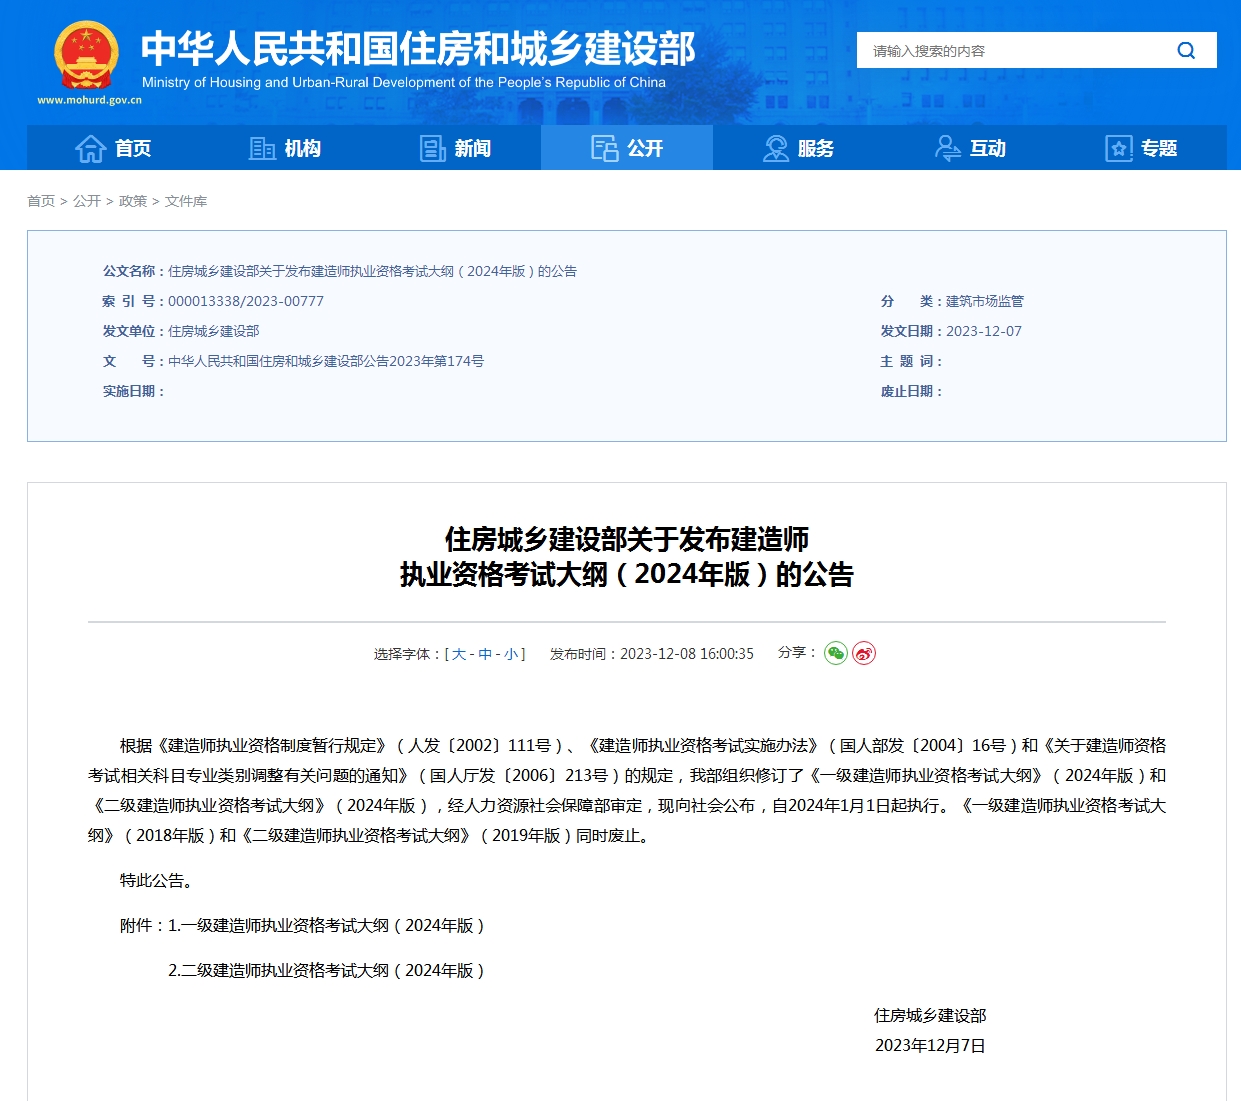This screenshot has height=1101, width=1241.
Task: Click the home icon in navigation bar
Action: pos(90,149)
